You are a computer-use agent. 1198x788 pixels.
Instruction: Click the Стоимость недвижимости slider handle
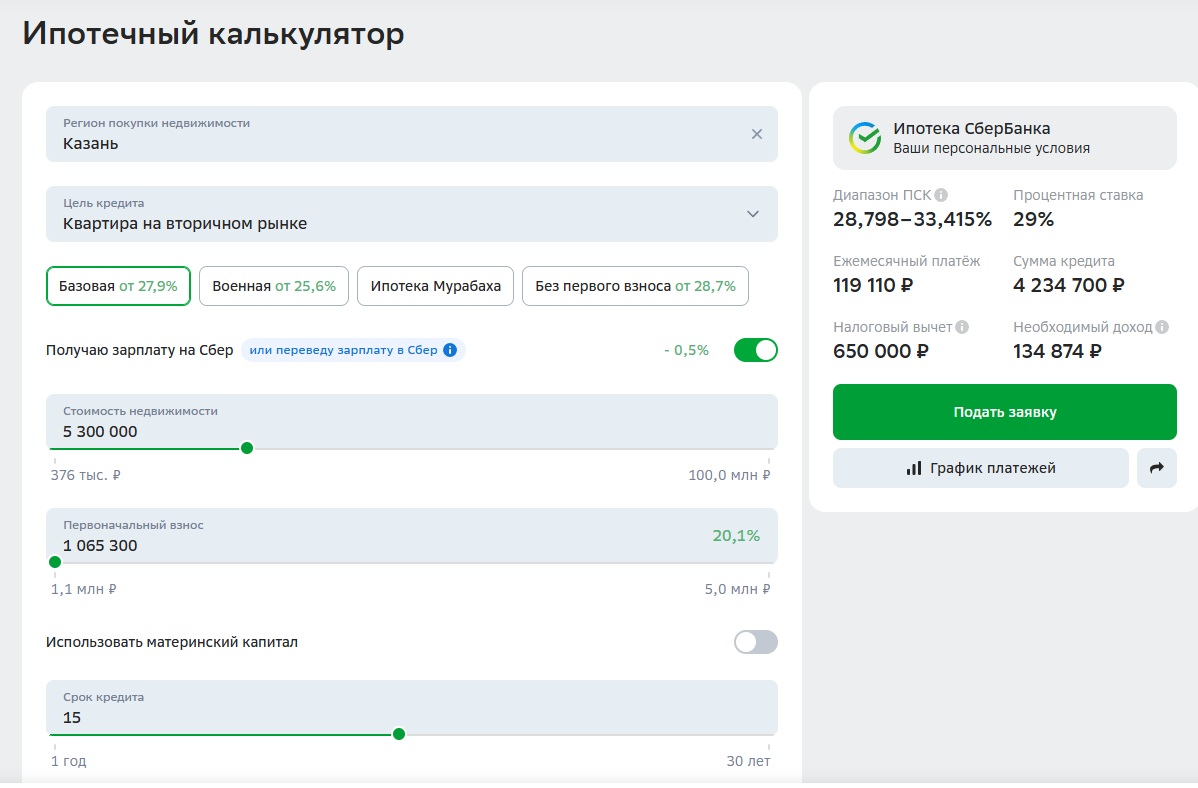247,448
